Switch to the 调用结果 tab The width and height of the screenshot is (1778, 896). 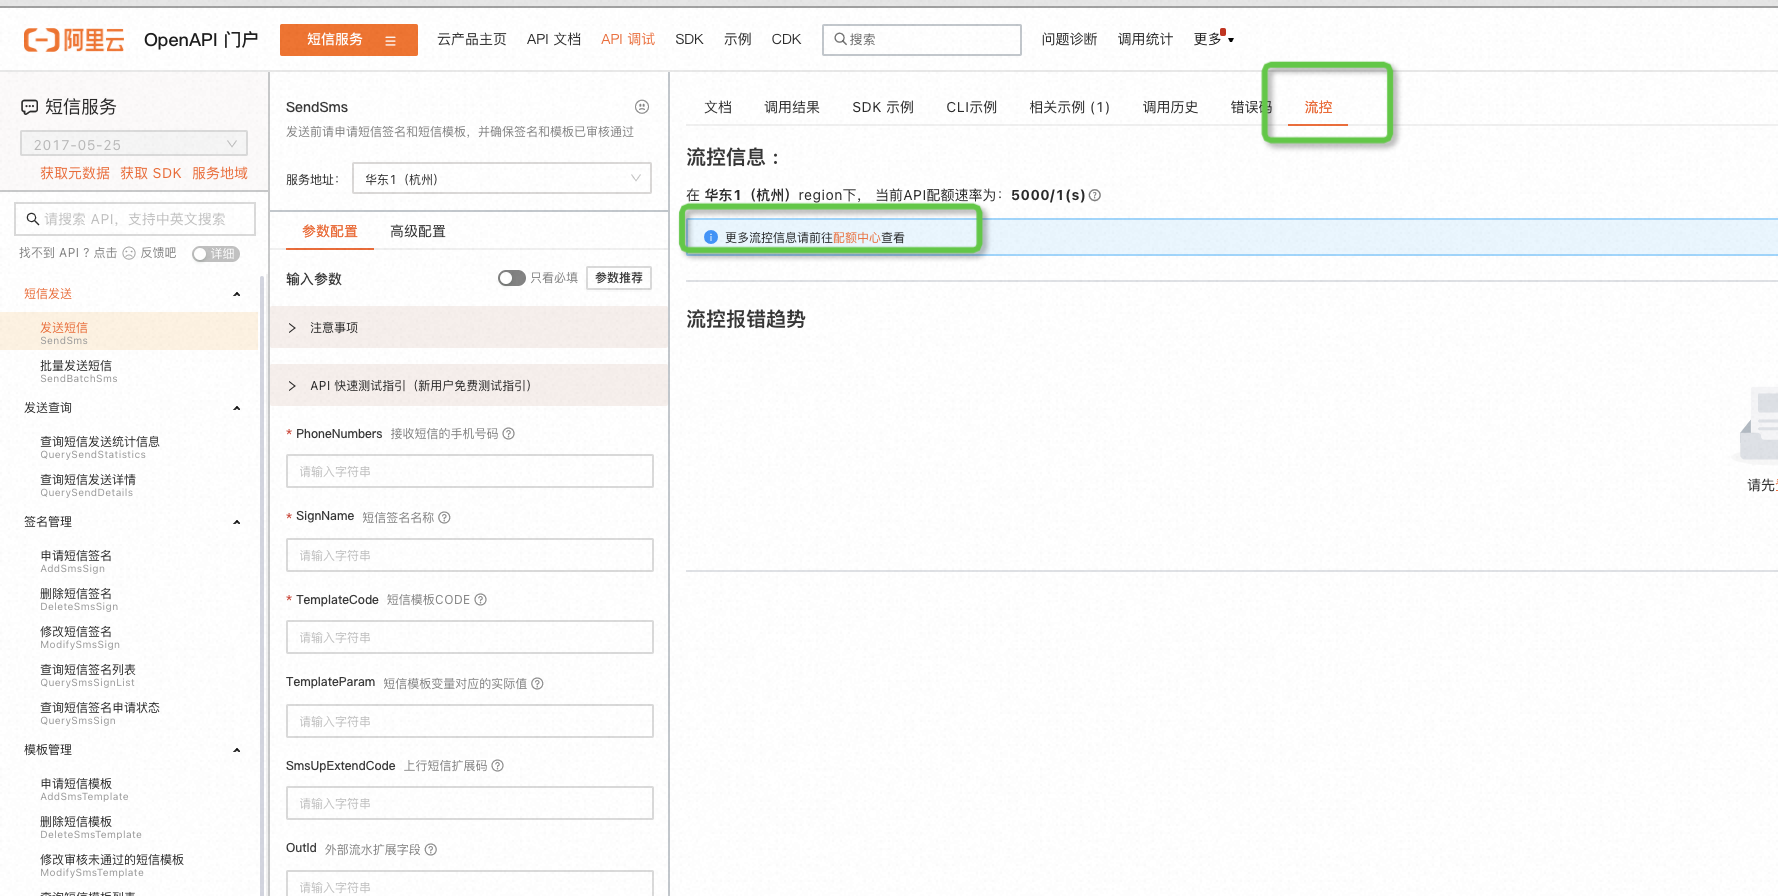coord(792,107)
